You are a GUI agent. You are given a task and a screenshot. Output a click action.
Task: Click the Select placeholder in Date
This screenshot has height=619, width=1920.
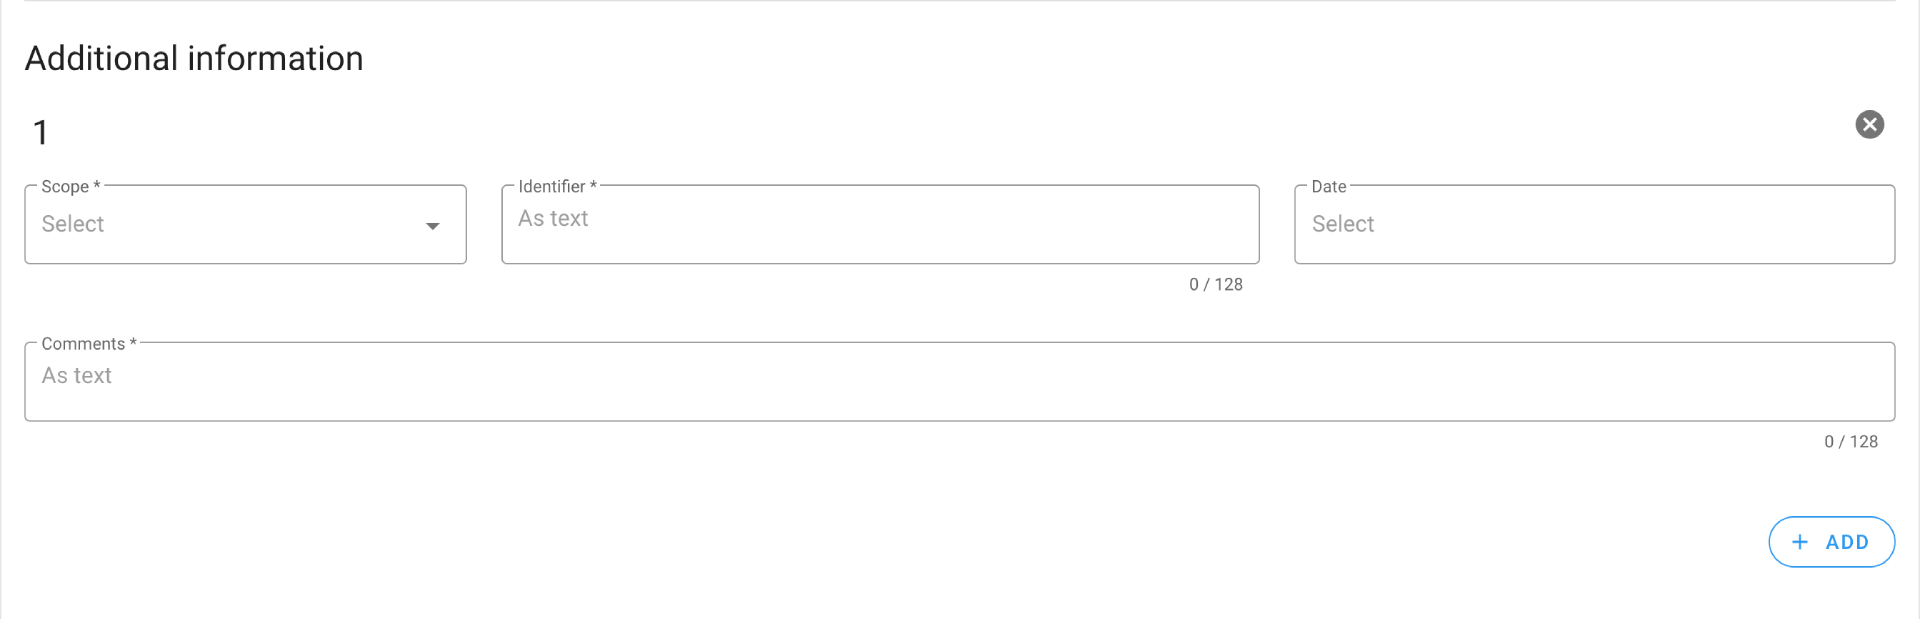click(x=1342, y=224)
